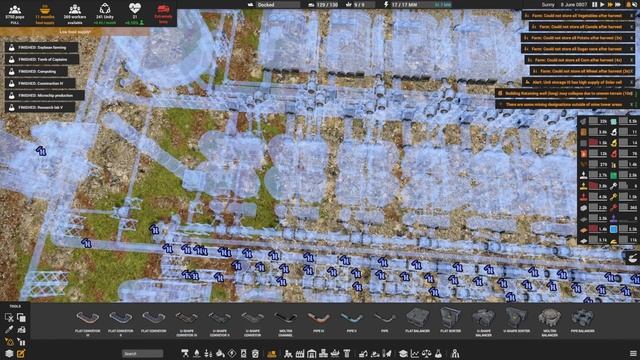
Task: Pause the game simulation
Action: pyautogui.click(x=595, y=4)
